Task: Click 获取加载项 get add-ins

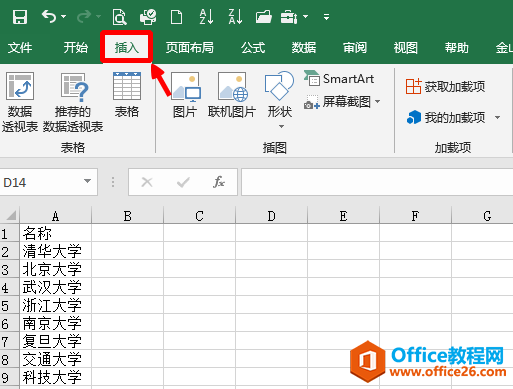Action: 445,86
